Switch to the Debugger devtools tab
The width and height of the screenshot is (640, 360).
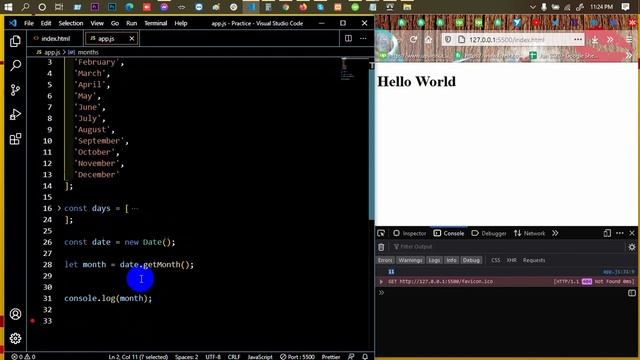click(489, 233)
